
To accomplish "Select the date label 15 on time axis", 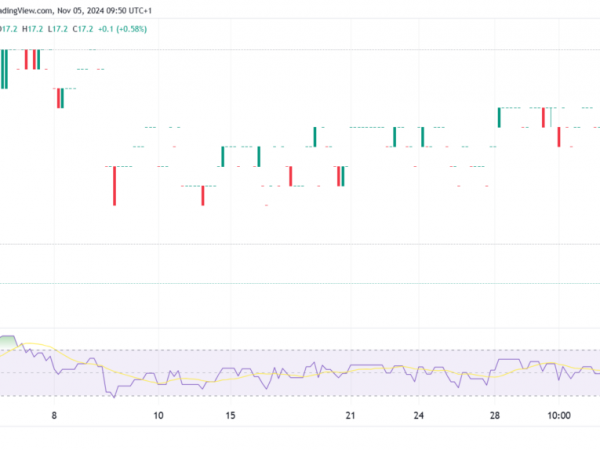I will coord(230,415).
